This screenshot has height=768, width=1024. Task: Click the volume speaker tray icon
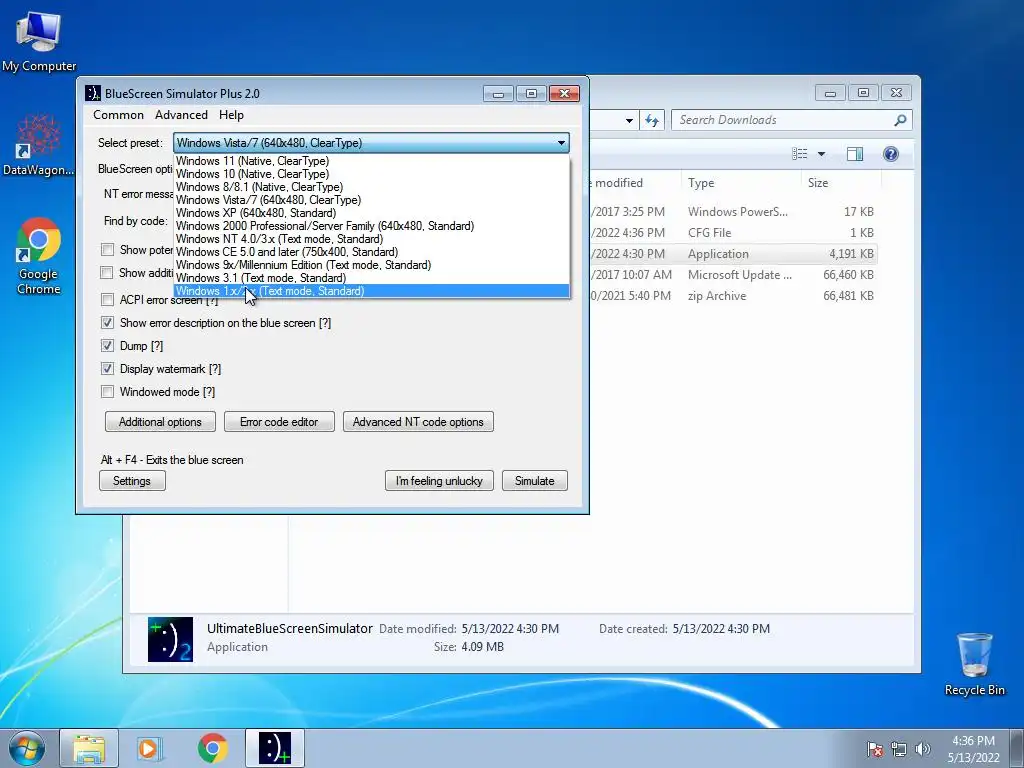tap(923, 749)
